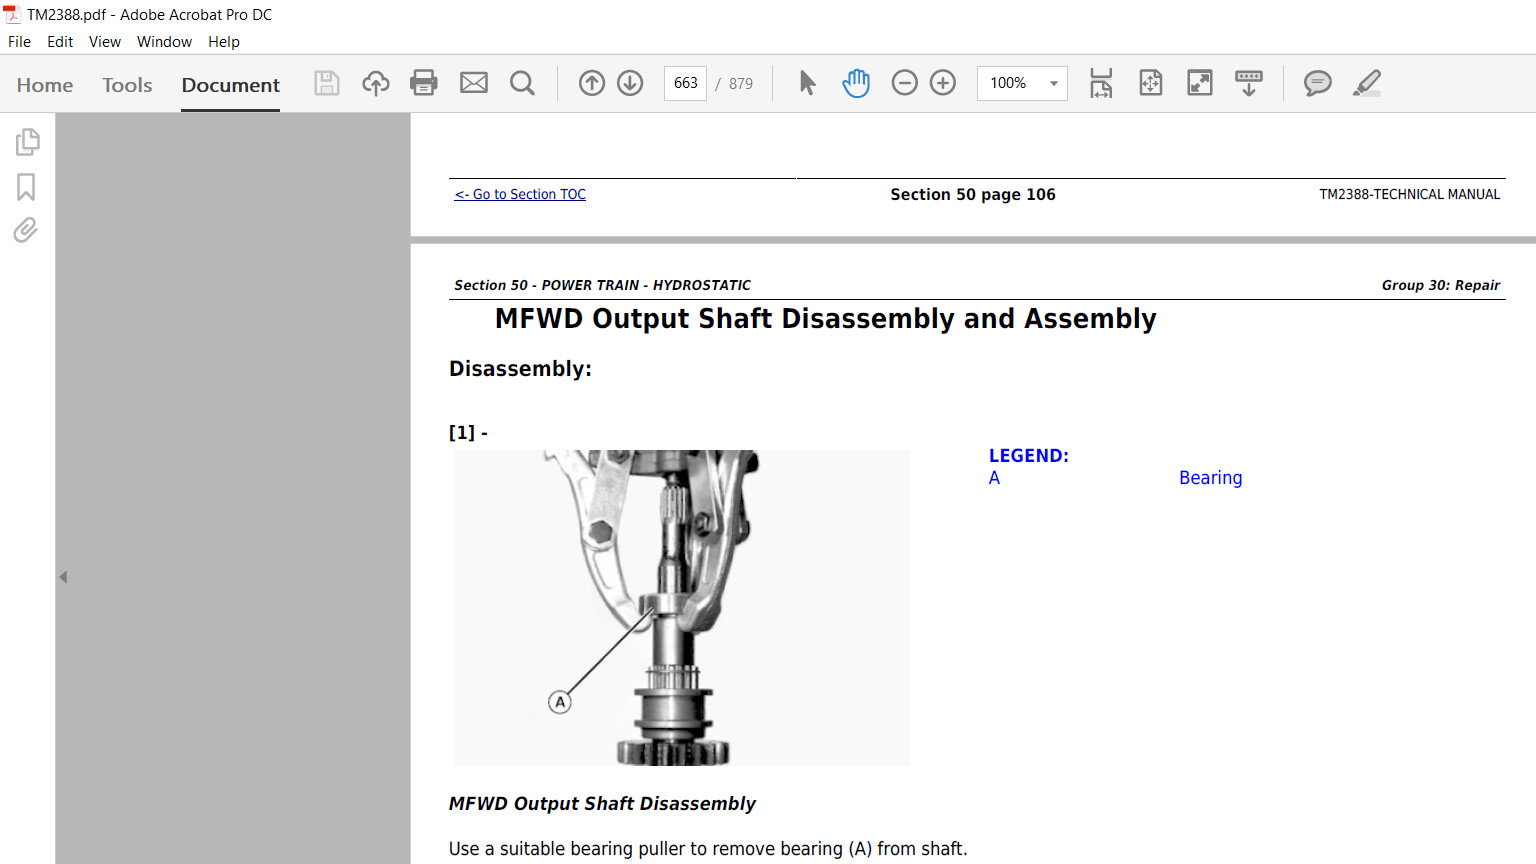
Task: Select the highlighter pen tool
Action: (x=1367, y=83)
